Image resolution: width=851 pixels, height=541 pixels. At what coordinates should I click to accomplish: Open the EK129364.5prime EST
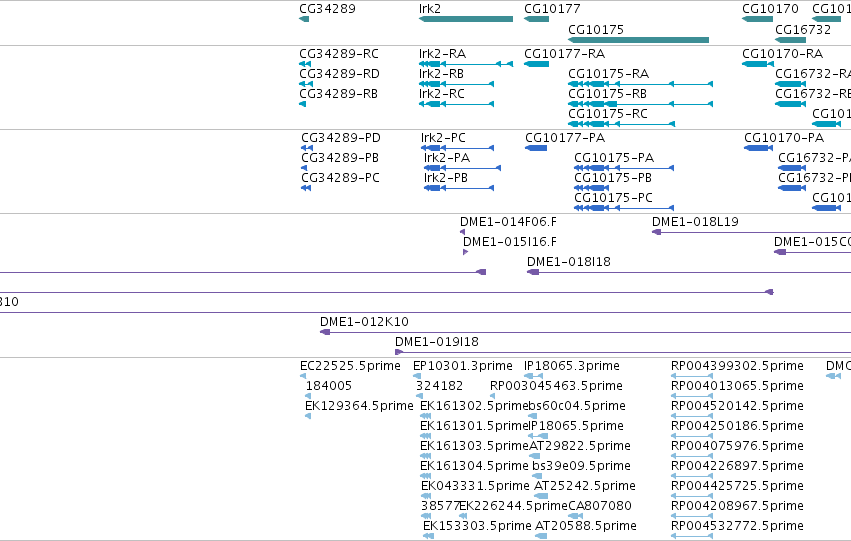point(359,406)
